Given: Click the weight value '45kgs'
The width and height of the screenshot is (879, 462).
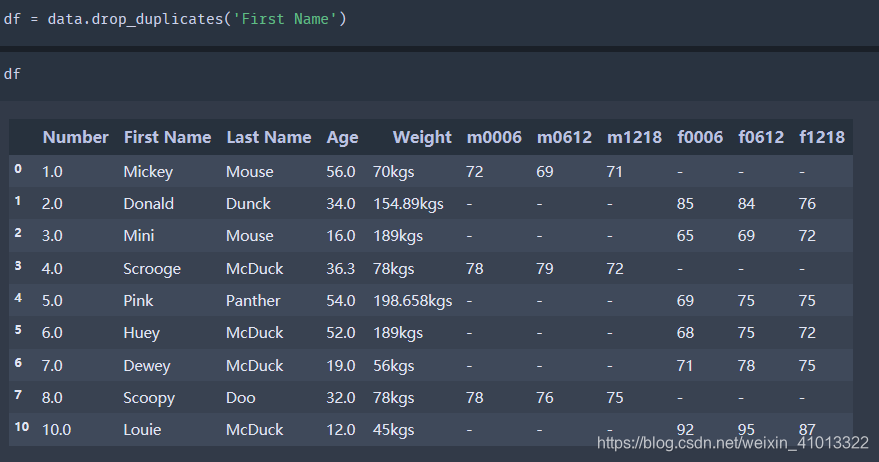Looking at the screenshot, I should click(393, 430).
